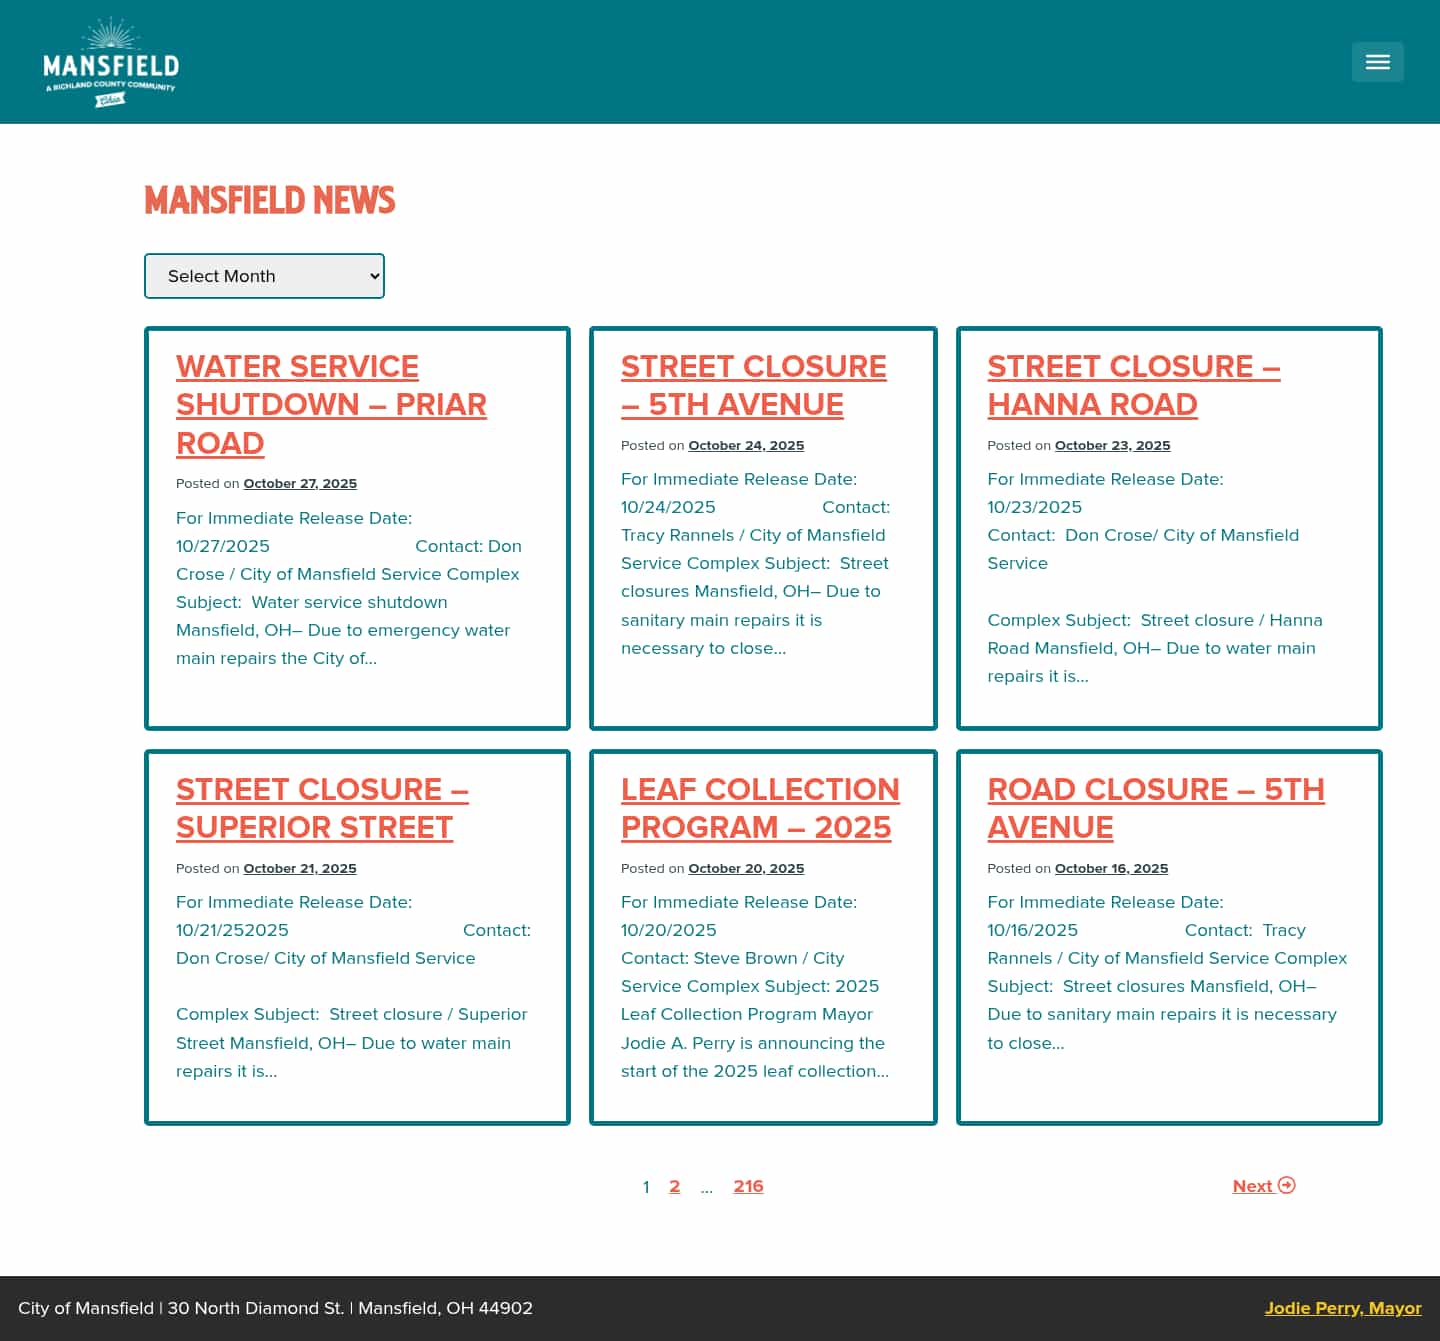1440x1341 pixels.
Task: Open the Street Closure Superior Street article
Action: [322, 808]
